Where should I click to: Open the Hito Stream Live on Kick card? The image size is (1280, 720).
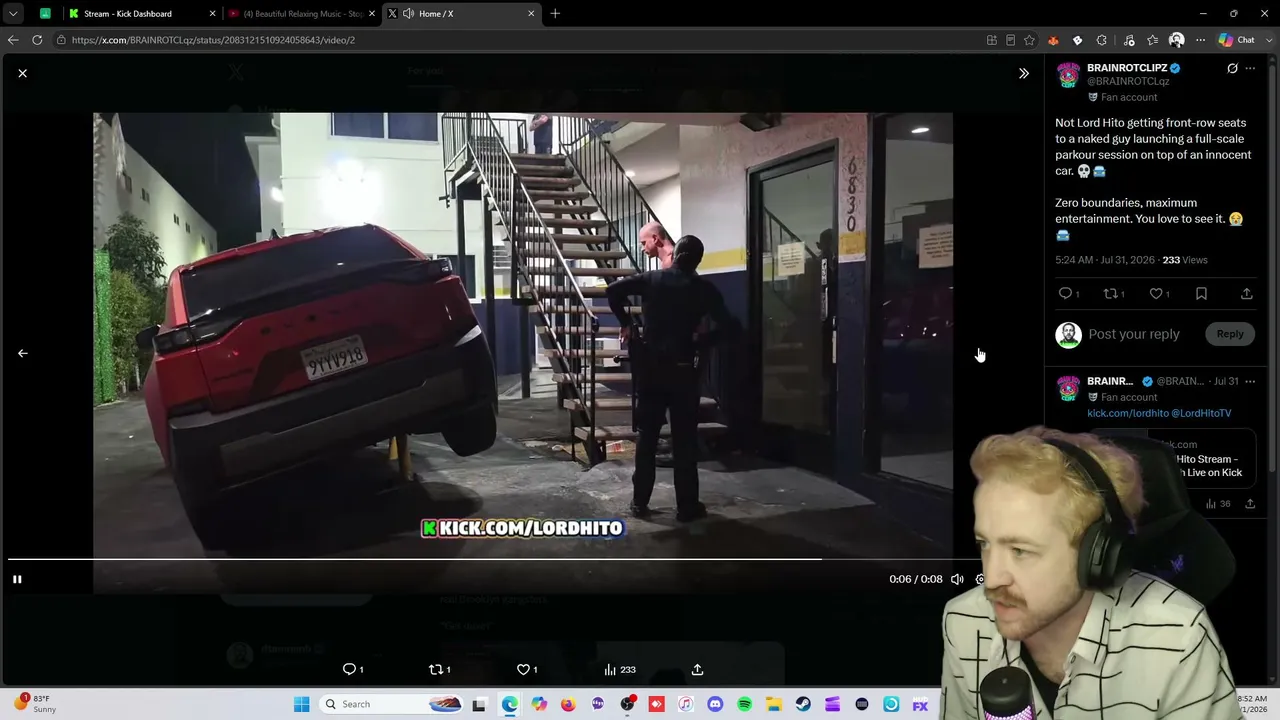tap(1171, 459)
